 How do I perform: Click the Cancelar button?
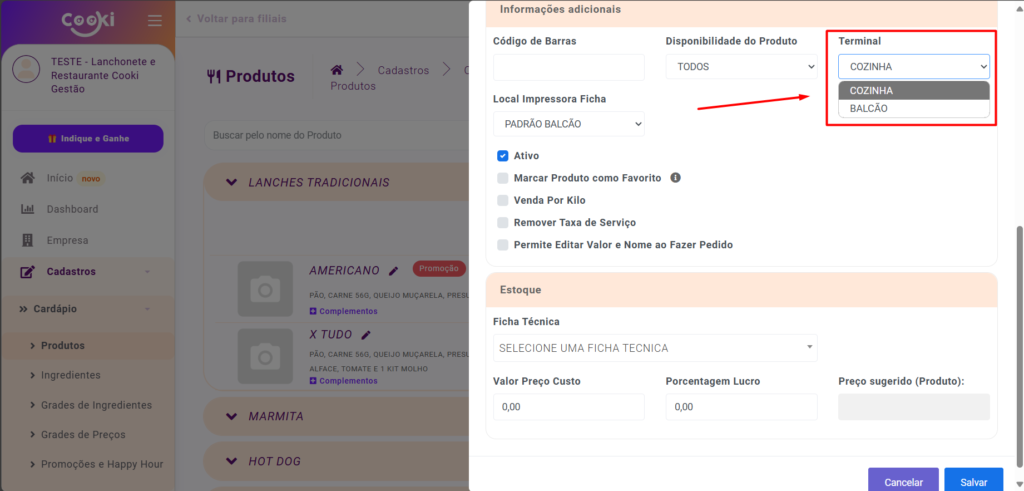click(903, 481)
